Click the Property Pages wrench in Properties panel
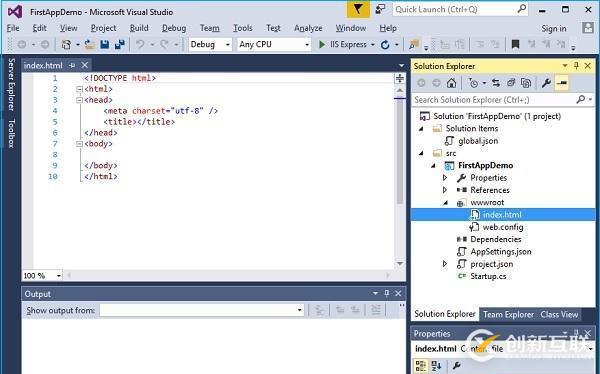 click(x=456, y=366)
